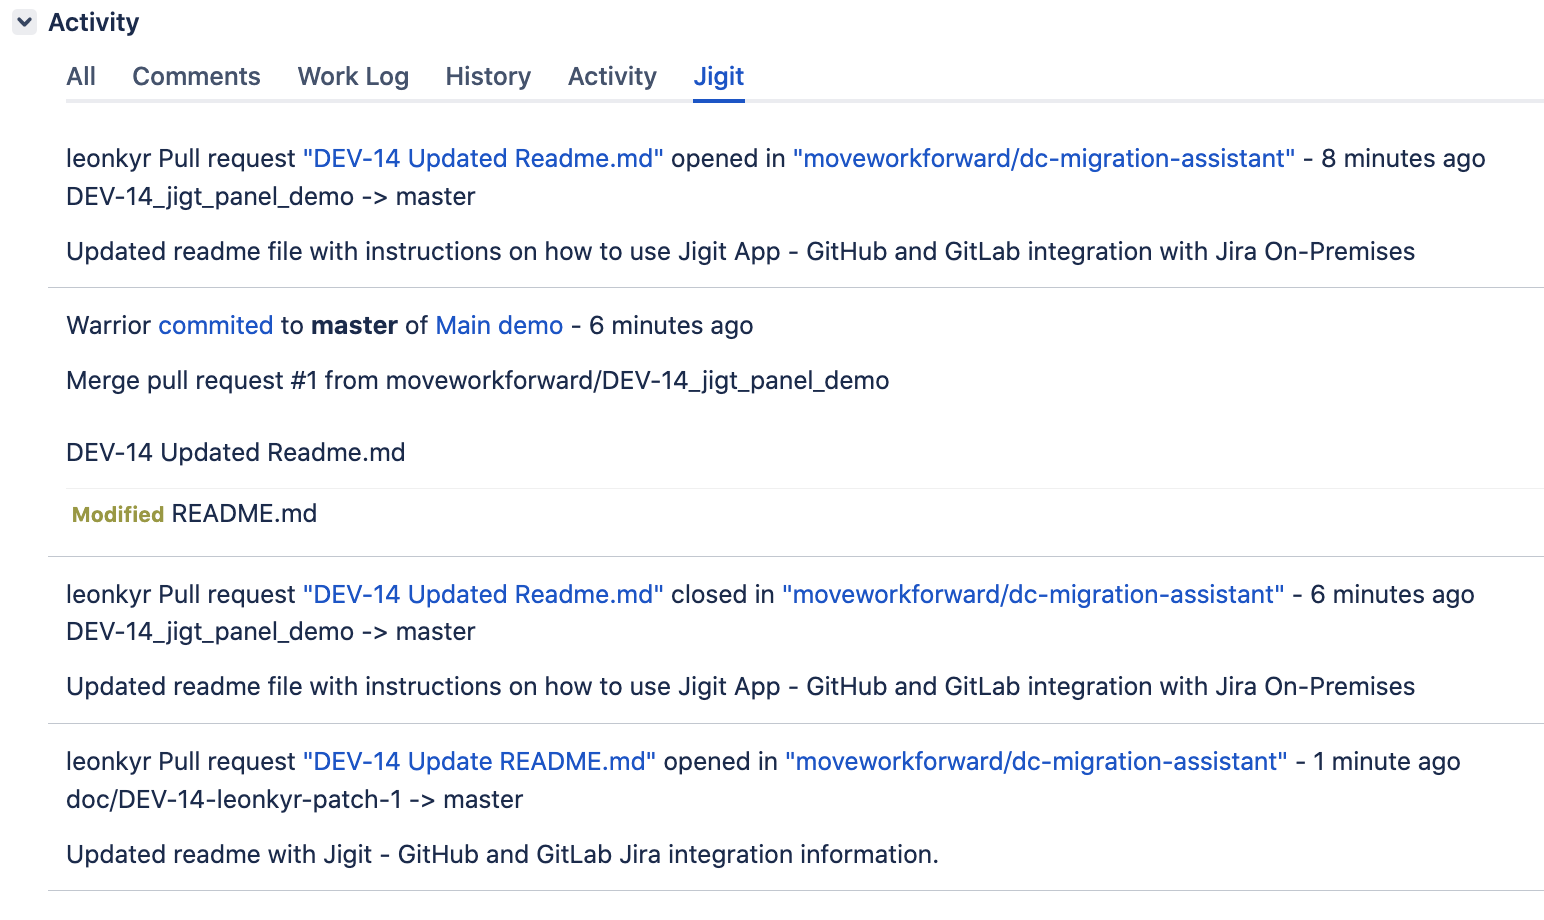Switch to the Activity tab
Screen dimensions: 1544x920
[x=611, y=76]
